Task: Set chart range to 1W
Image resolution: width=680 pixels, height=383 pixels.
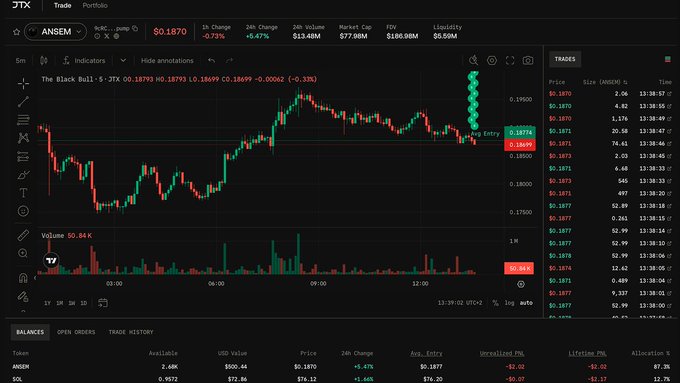Action: coord(72,303)
